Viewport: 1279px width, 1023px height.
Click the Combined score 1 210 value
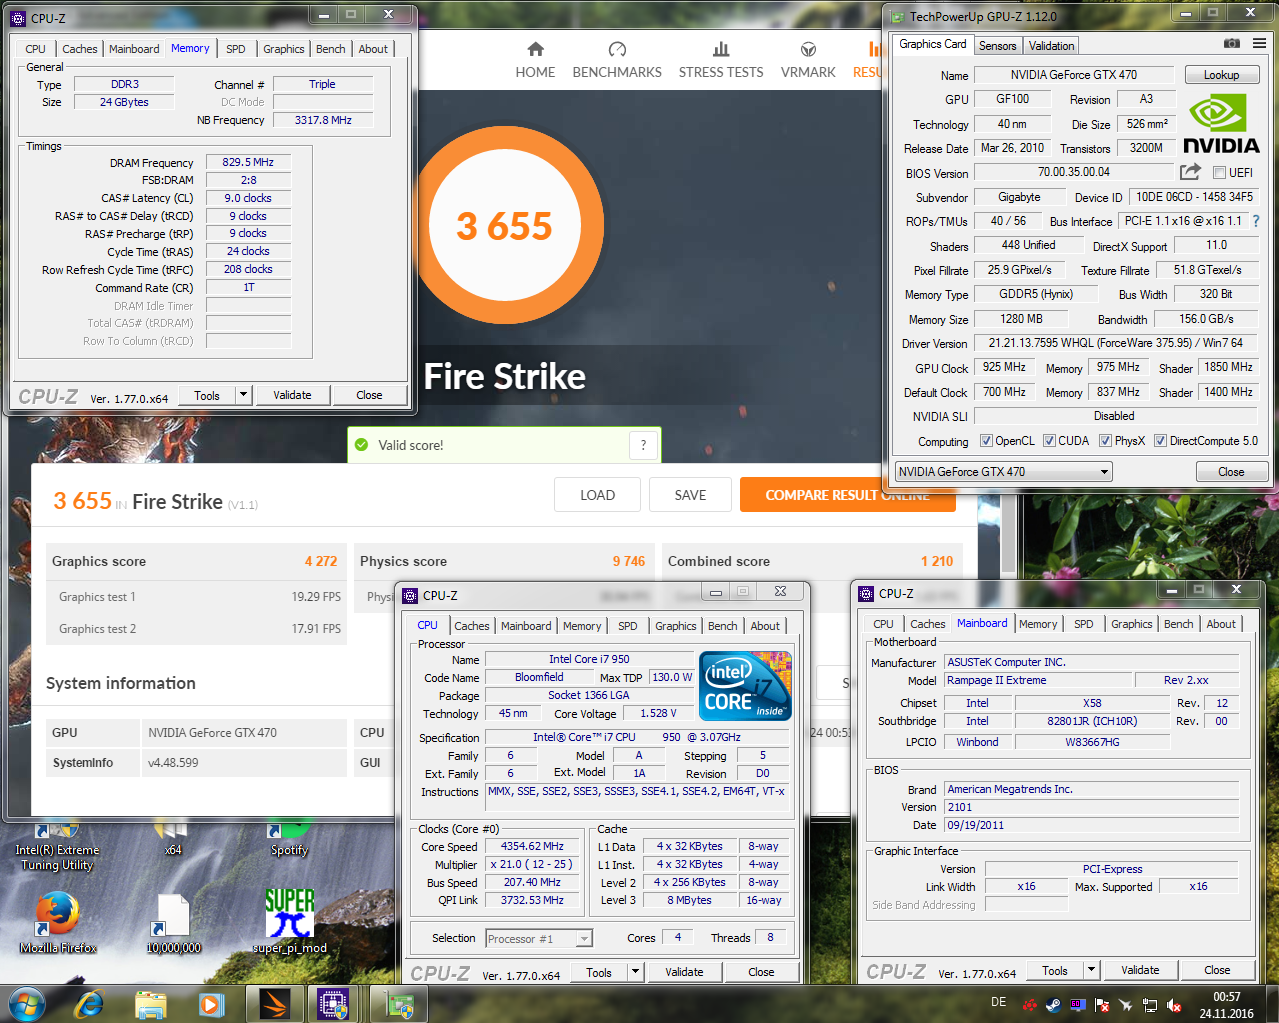point(937,561)
